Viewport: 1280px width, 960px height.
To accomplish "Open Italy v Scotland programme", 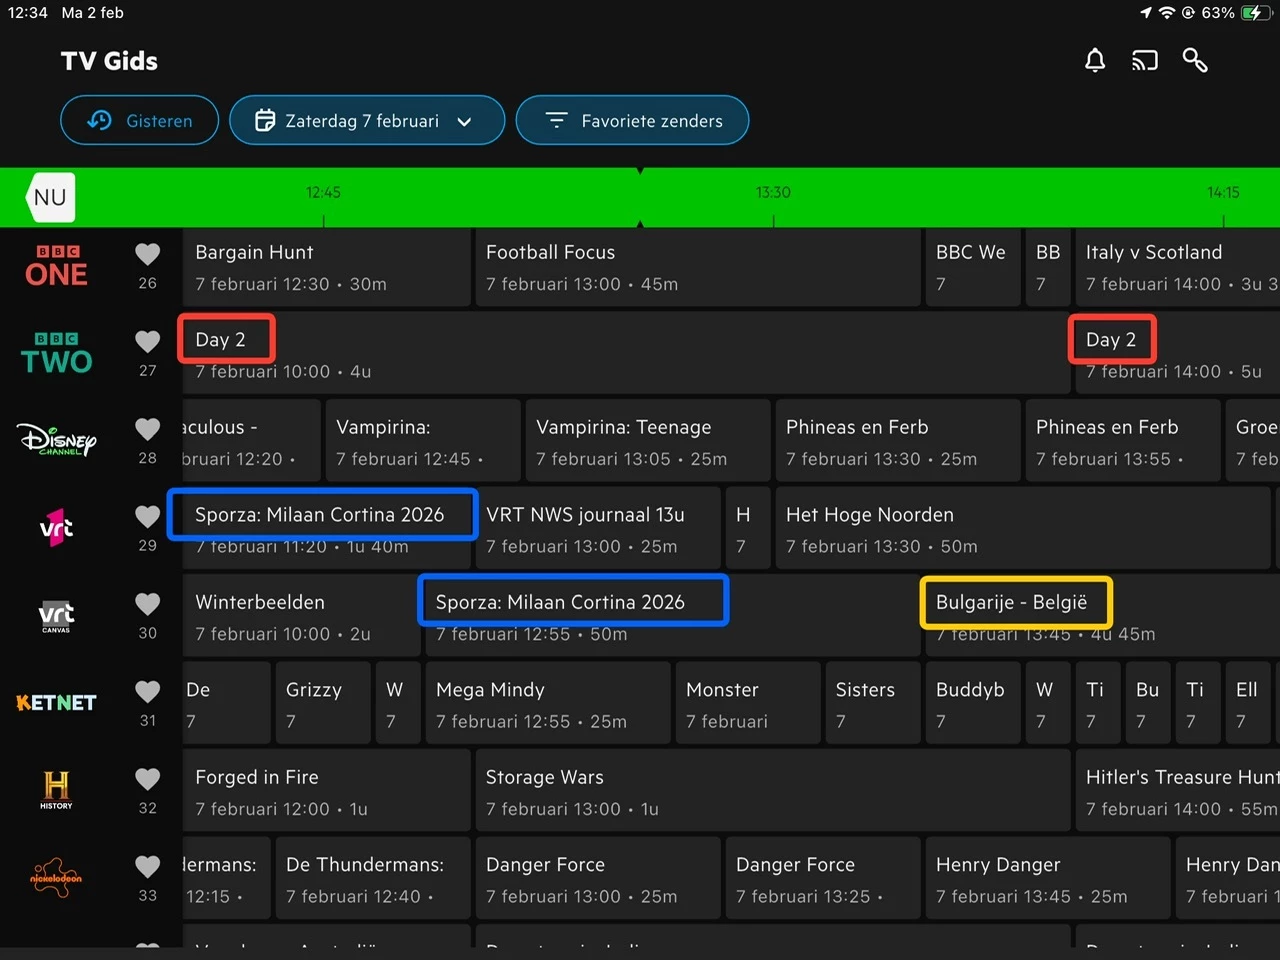I will pos(1178,267).
